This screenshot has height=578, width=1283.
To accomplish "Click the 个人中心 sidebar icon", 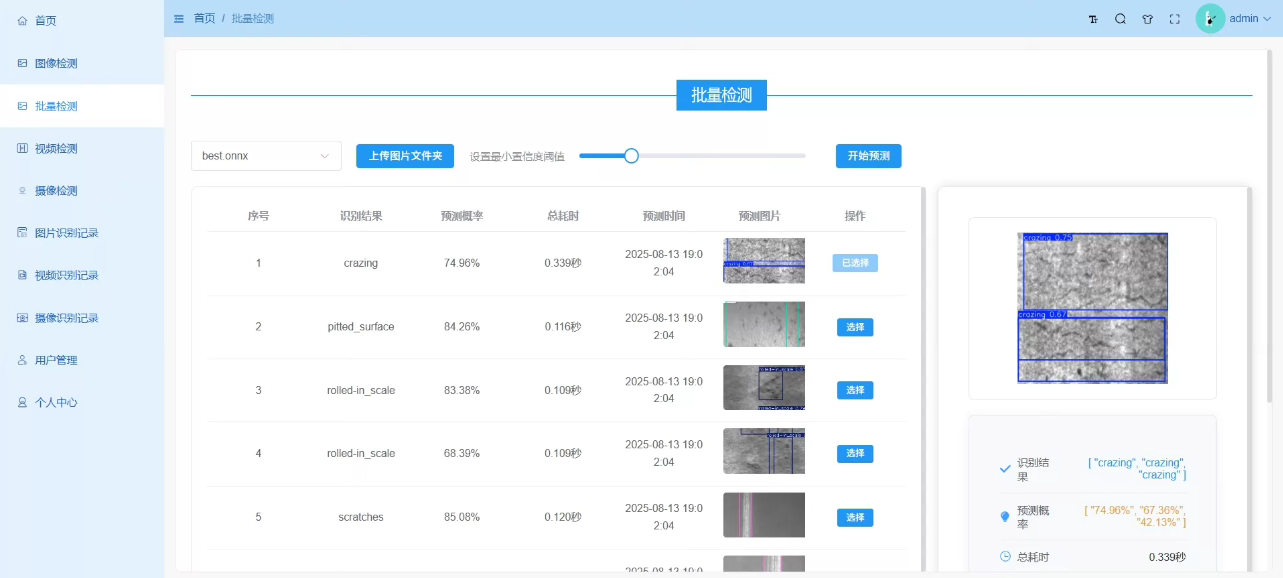I will pos(22,402).
